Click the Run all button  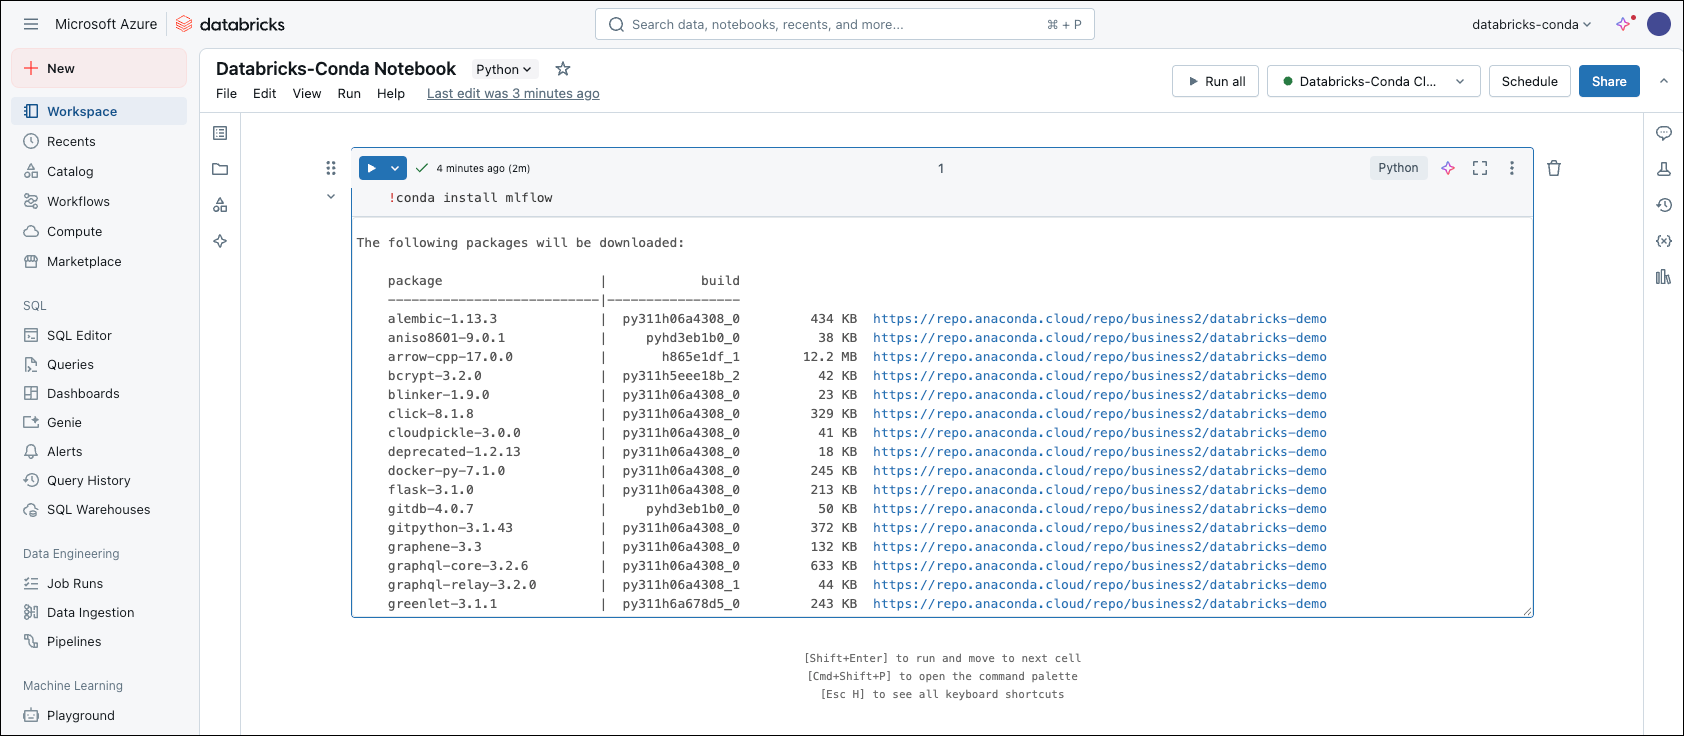pyautogui.click(x=1217, y=81)
